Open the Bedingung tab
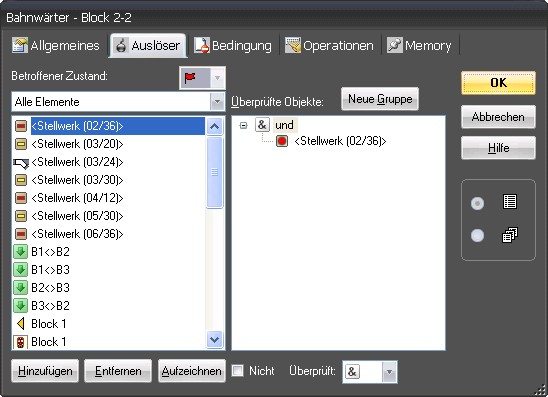Screen dimensions: 548x397 coord(233,45)
